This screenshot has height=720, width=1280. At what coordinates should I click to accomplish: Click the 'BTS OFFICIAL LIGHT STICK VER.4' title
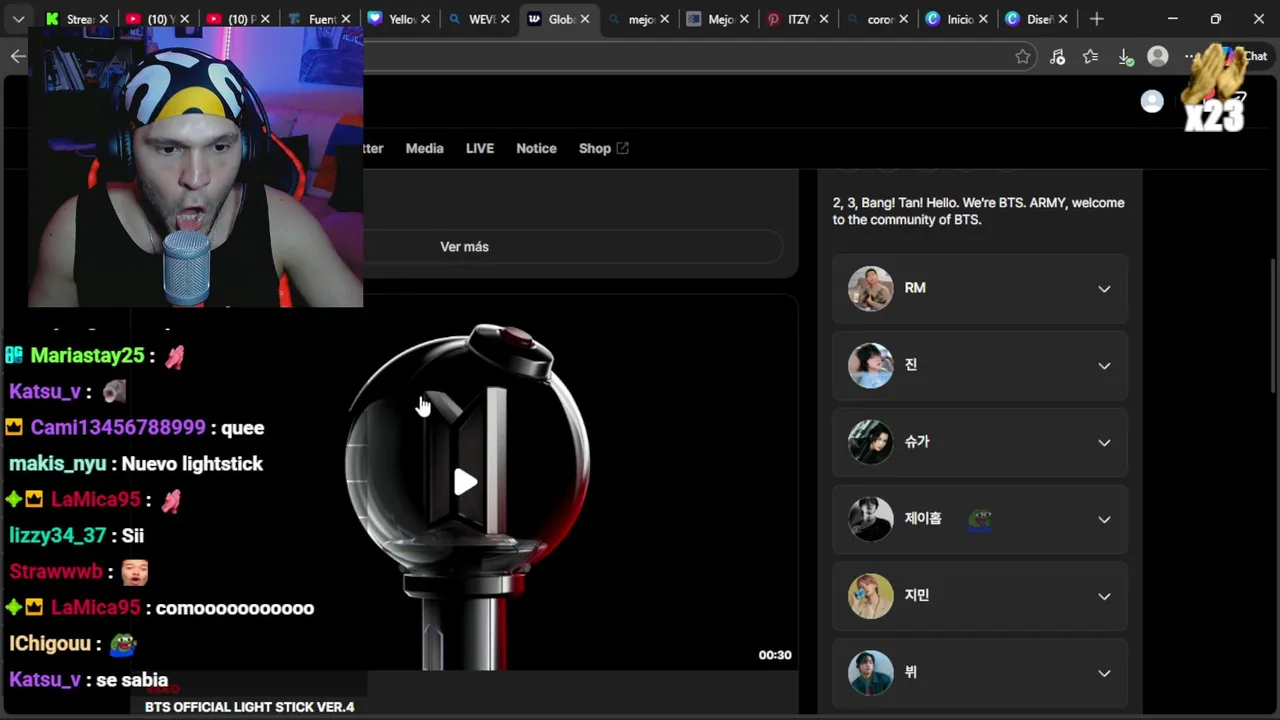(250, 707)
